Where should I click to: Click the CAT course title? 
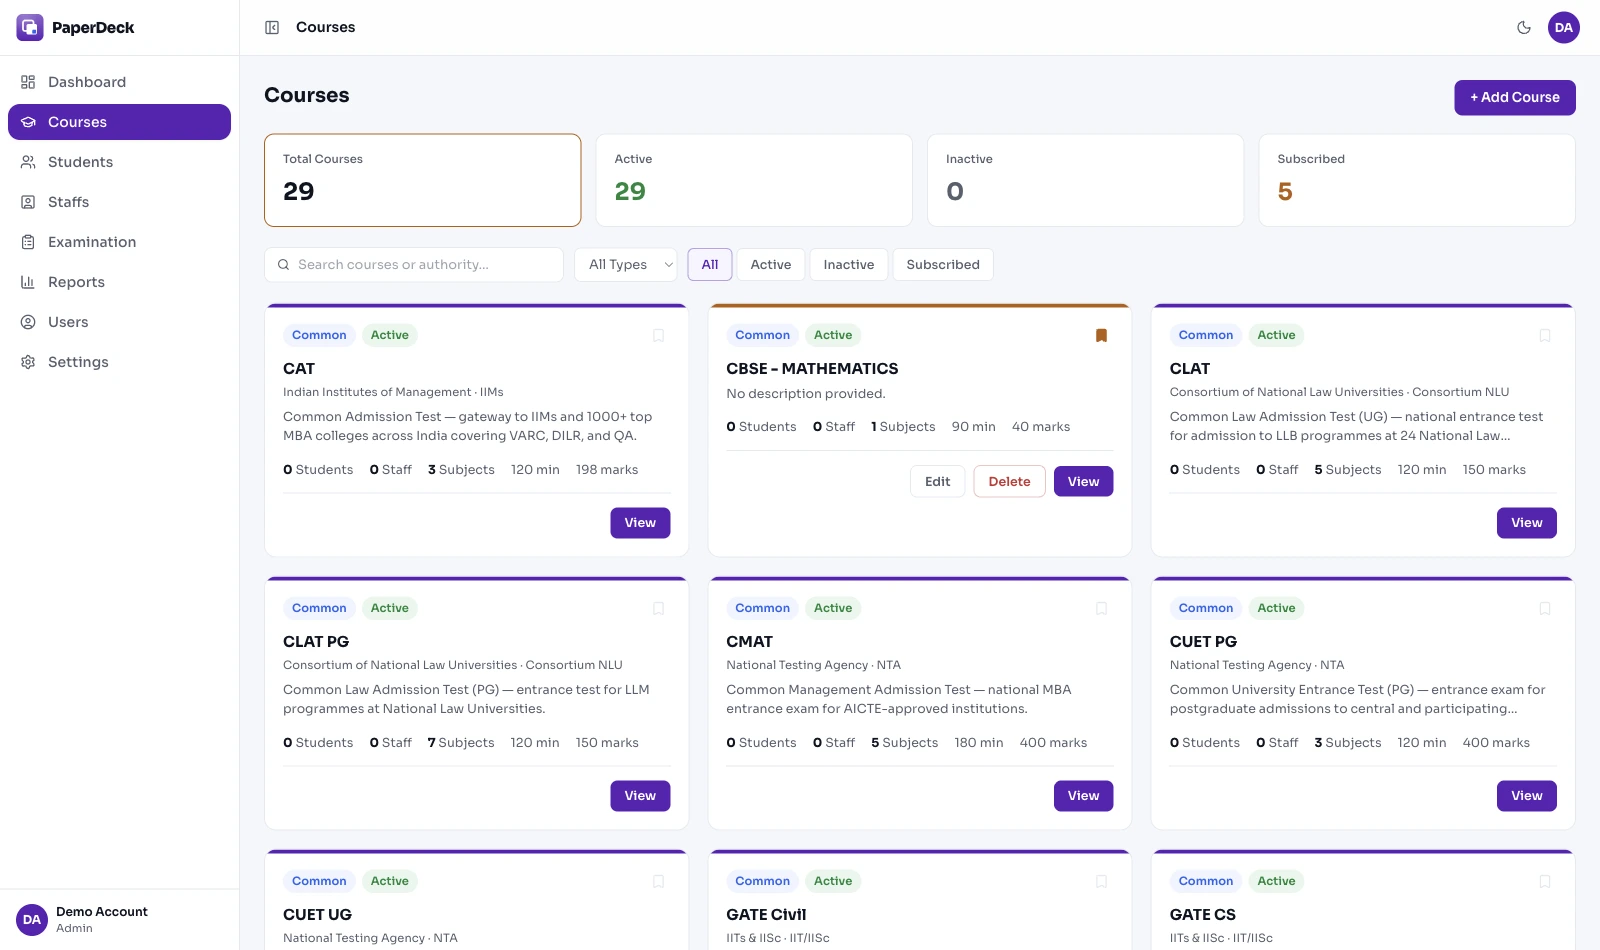click(299, 369)
